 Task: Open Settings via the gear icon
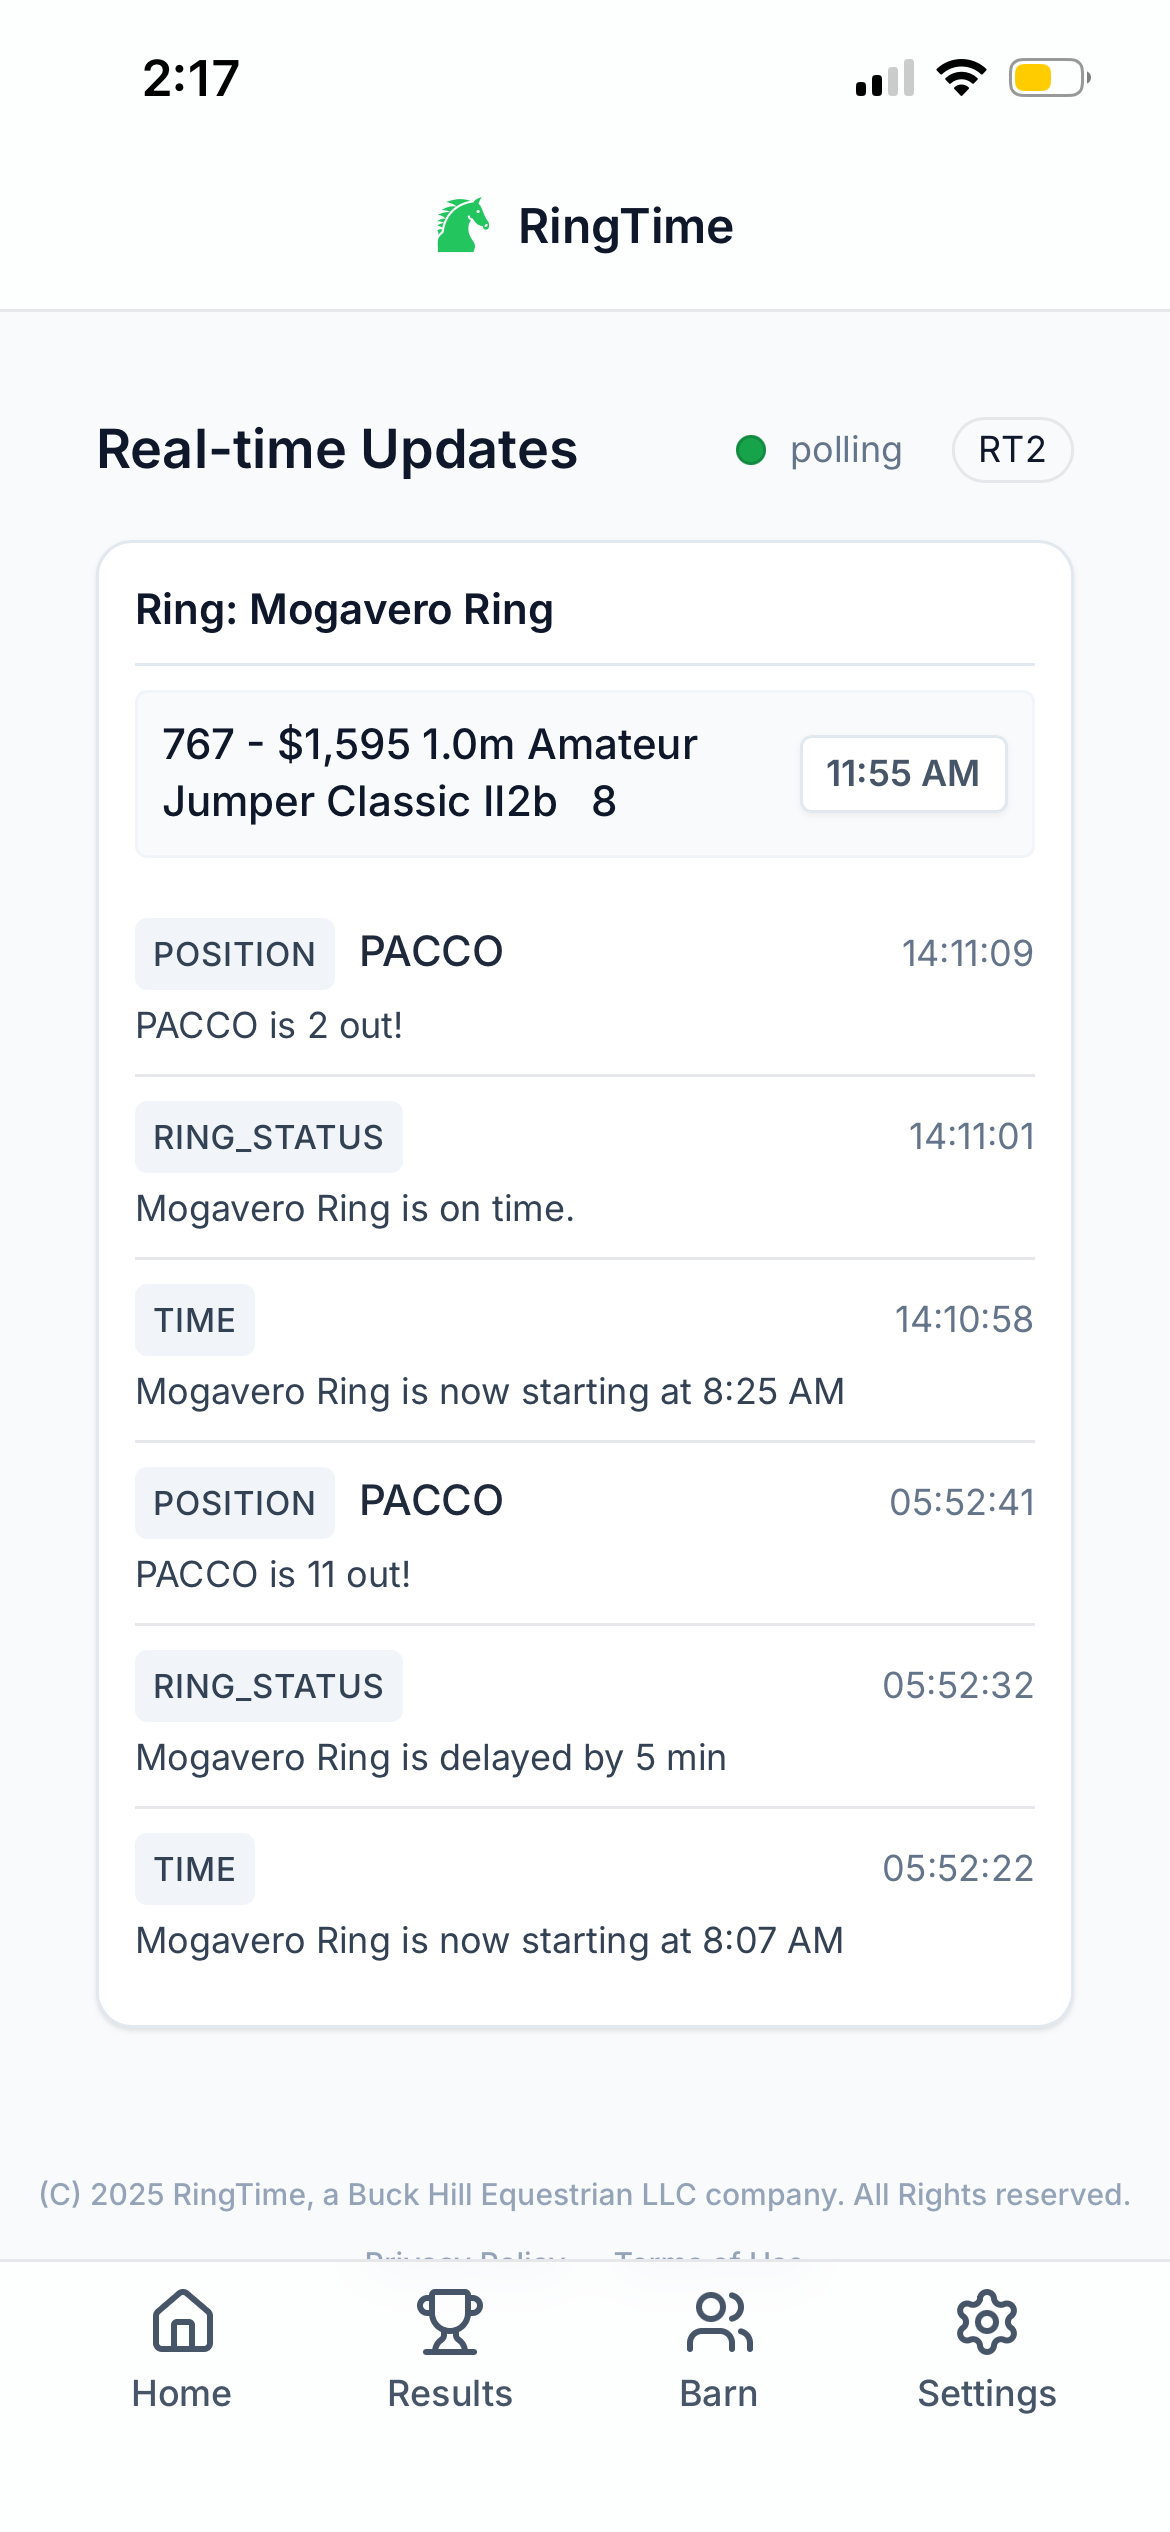coord(987,2320)
